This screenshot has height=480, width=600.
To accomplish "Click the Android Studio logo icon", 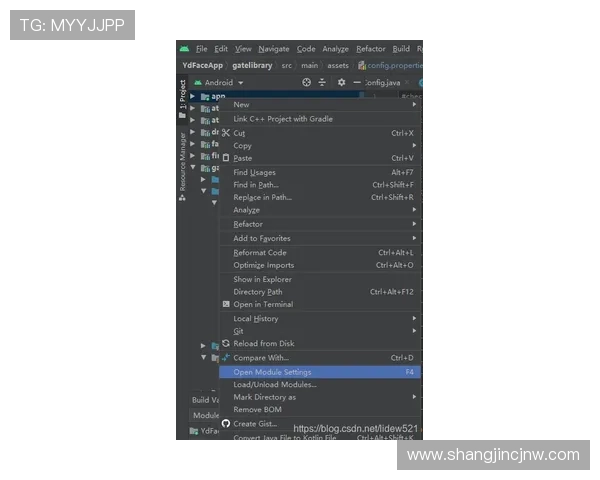I will [x=184, y=49].
